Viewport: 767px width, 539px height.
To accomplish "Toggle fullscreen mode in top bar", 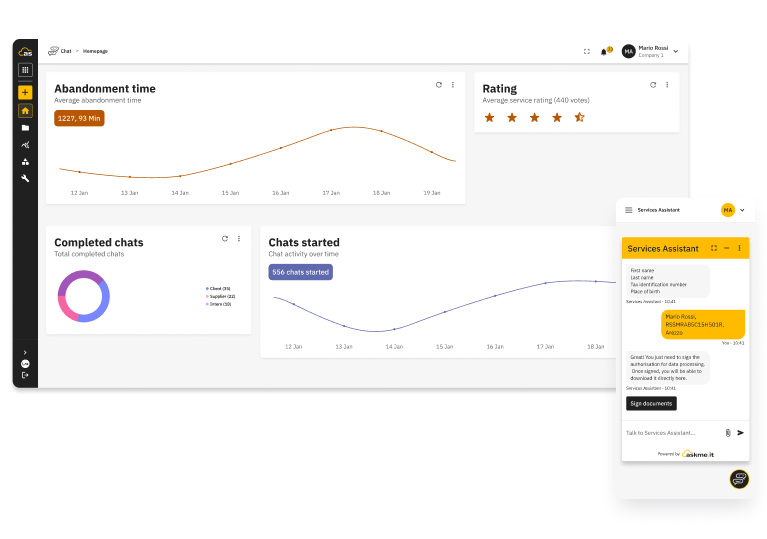I will 587,51.
